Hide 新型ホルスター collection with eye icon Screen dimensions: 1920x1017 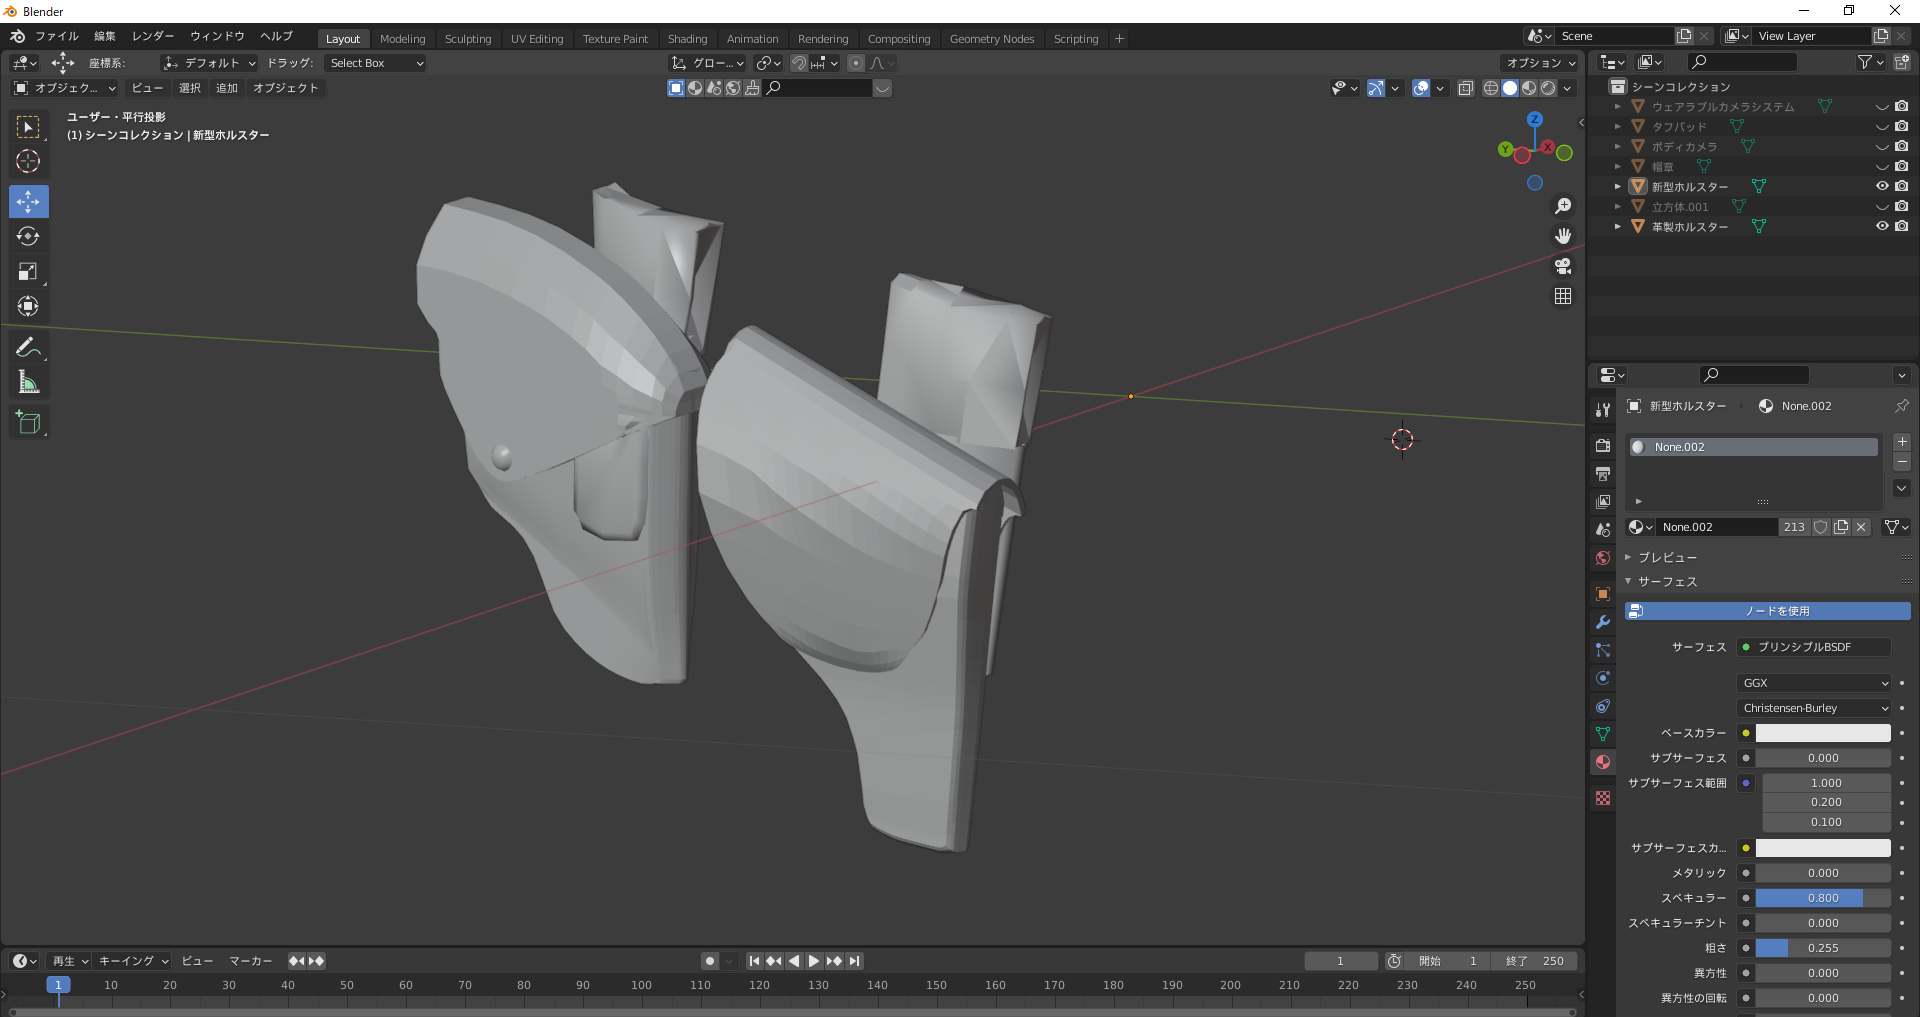click(x=1882, y=186)
